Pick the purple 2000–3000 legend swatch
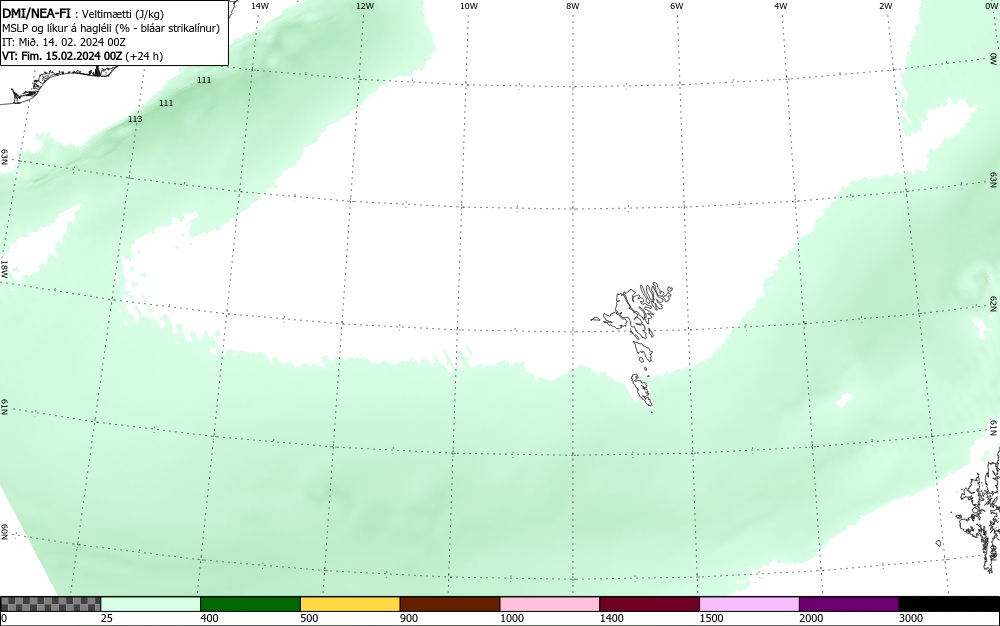The height and width of the screenshot is (626, 1000). pos(849,604)
